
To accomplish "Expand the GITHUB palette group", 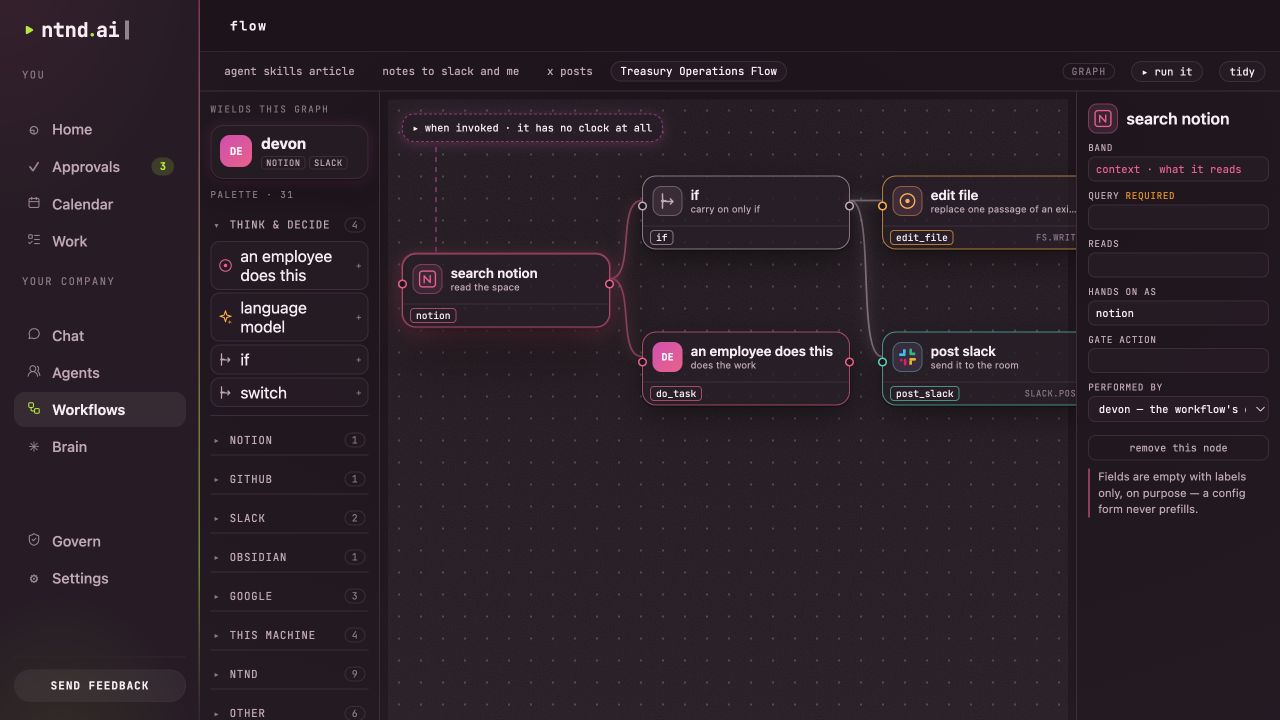I will [x=289, y=479].
